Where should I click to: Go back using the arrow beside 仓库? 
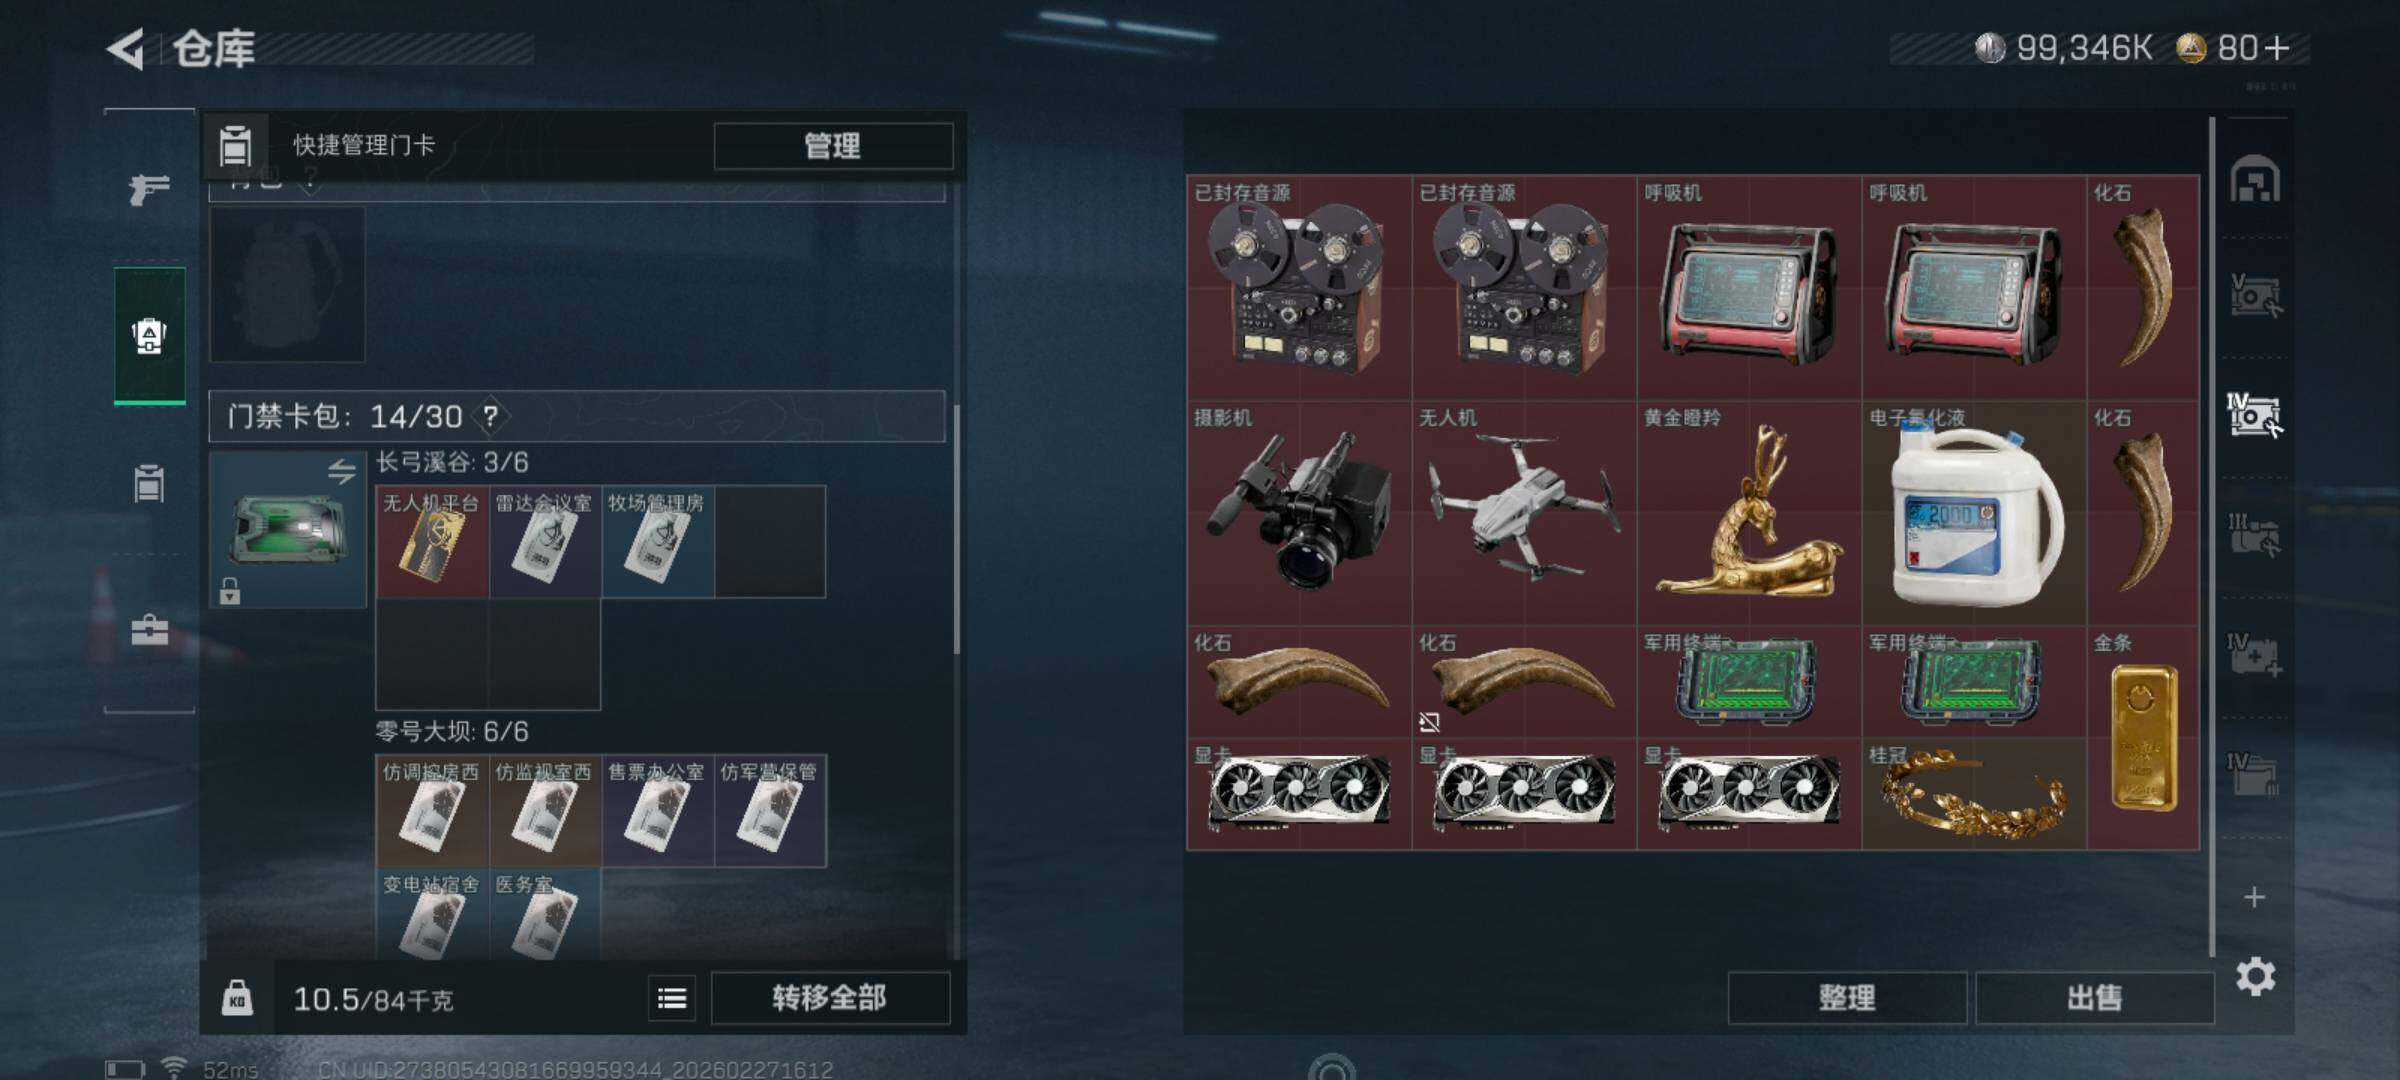[x=126, y=48]
